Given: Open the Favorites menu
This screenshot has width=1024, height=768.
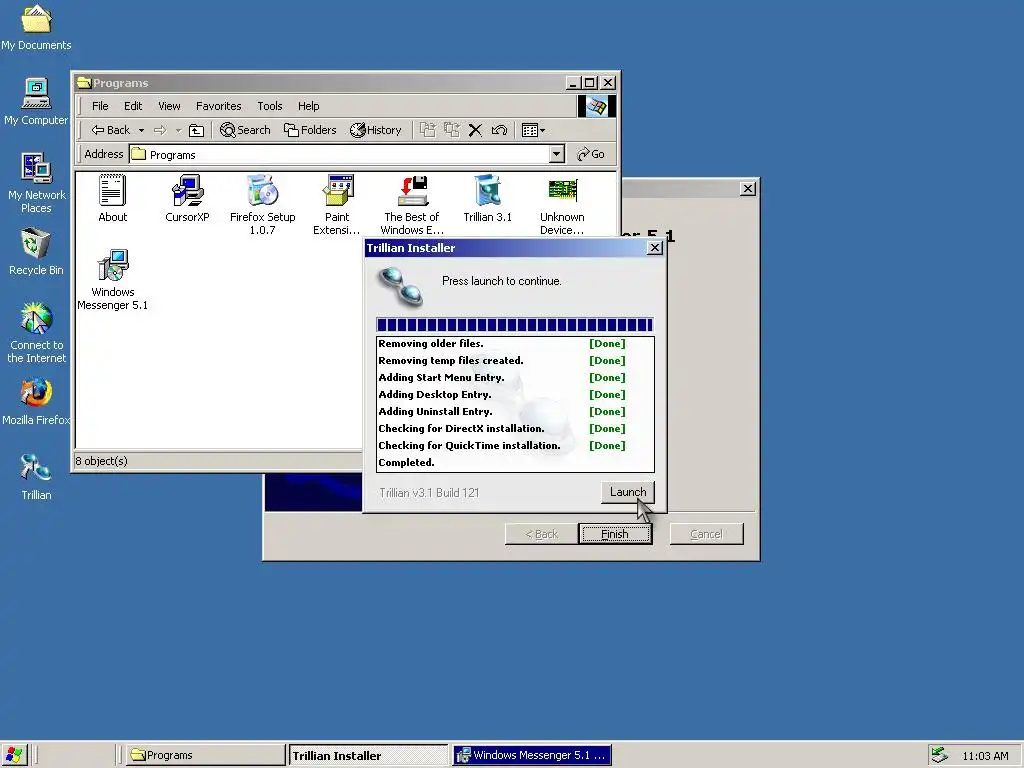Looking at the screenshot, I should tap(219, 106).
